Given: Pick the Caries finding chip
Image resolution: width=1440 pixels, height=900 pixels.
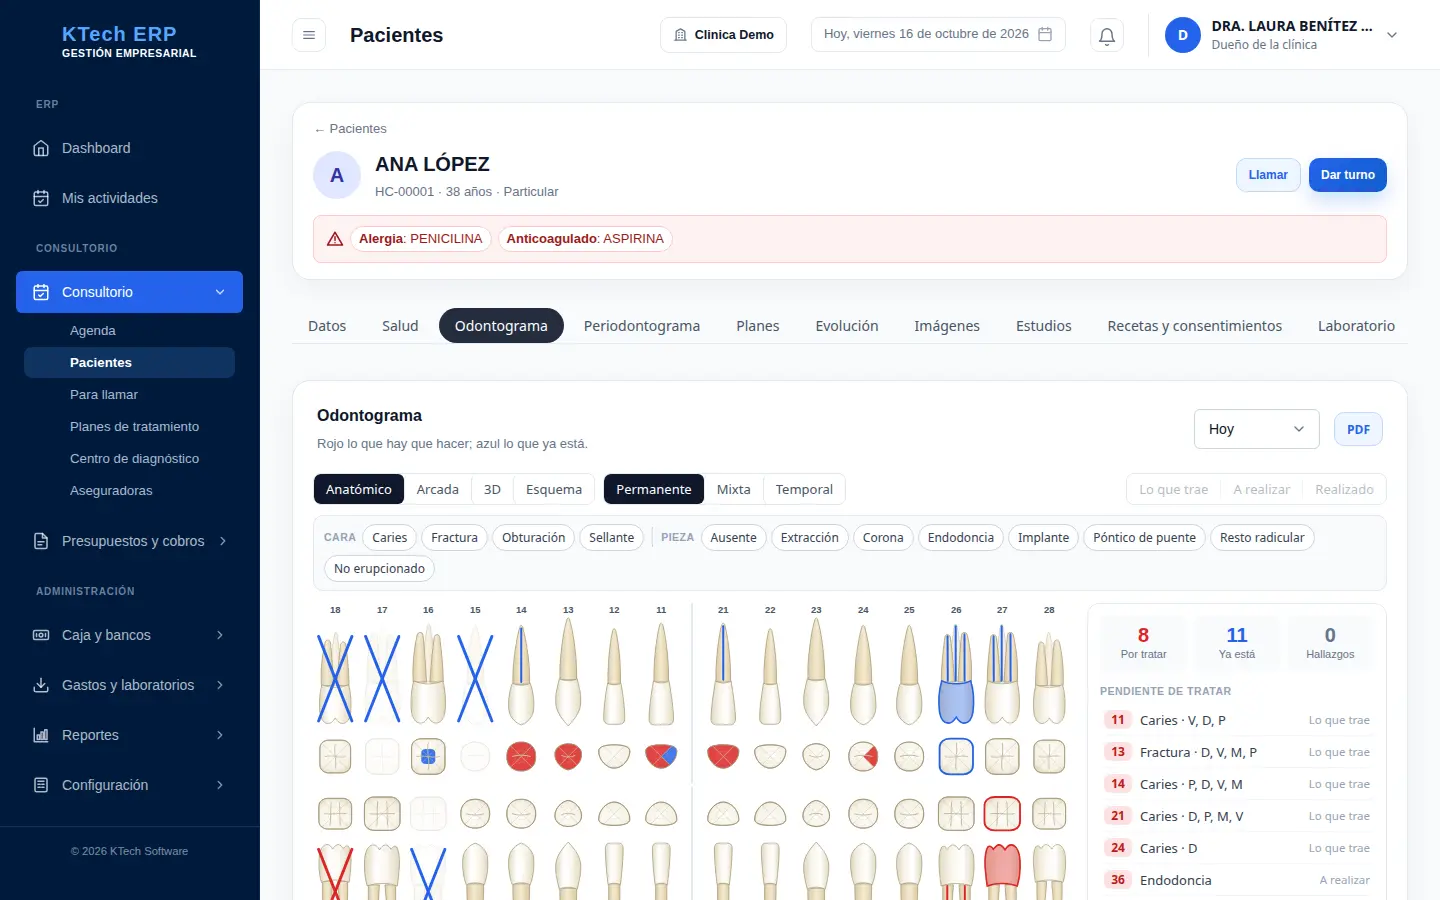Looking at the screenshot, I should (x=390, y=538).
